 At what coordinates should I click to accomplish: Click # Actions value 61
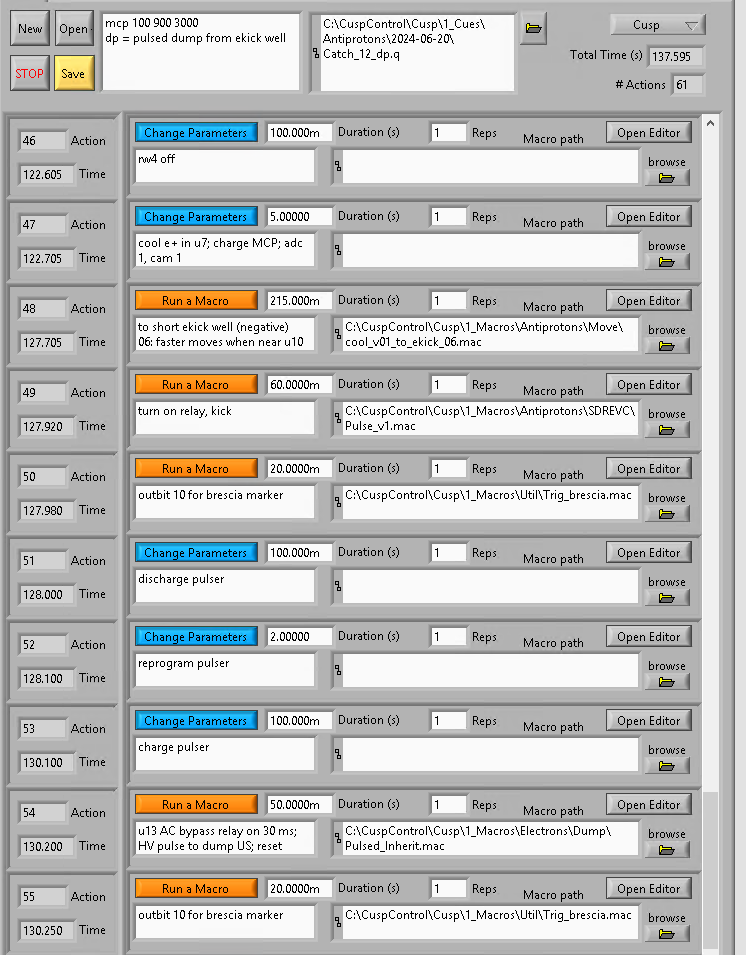(688, 85)
